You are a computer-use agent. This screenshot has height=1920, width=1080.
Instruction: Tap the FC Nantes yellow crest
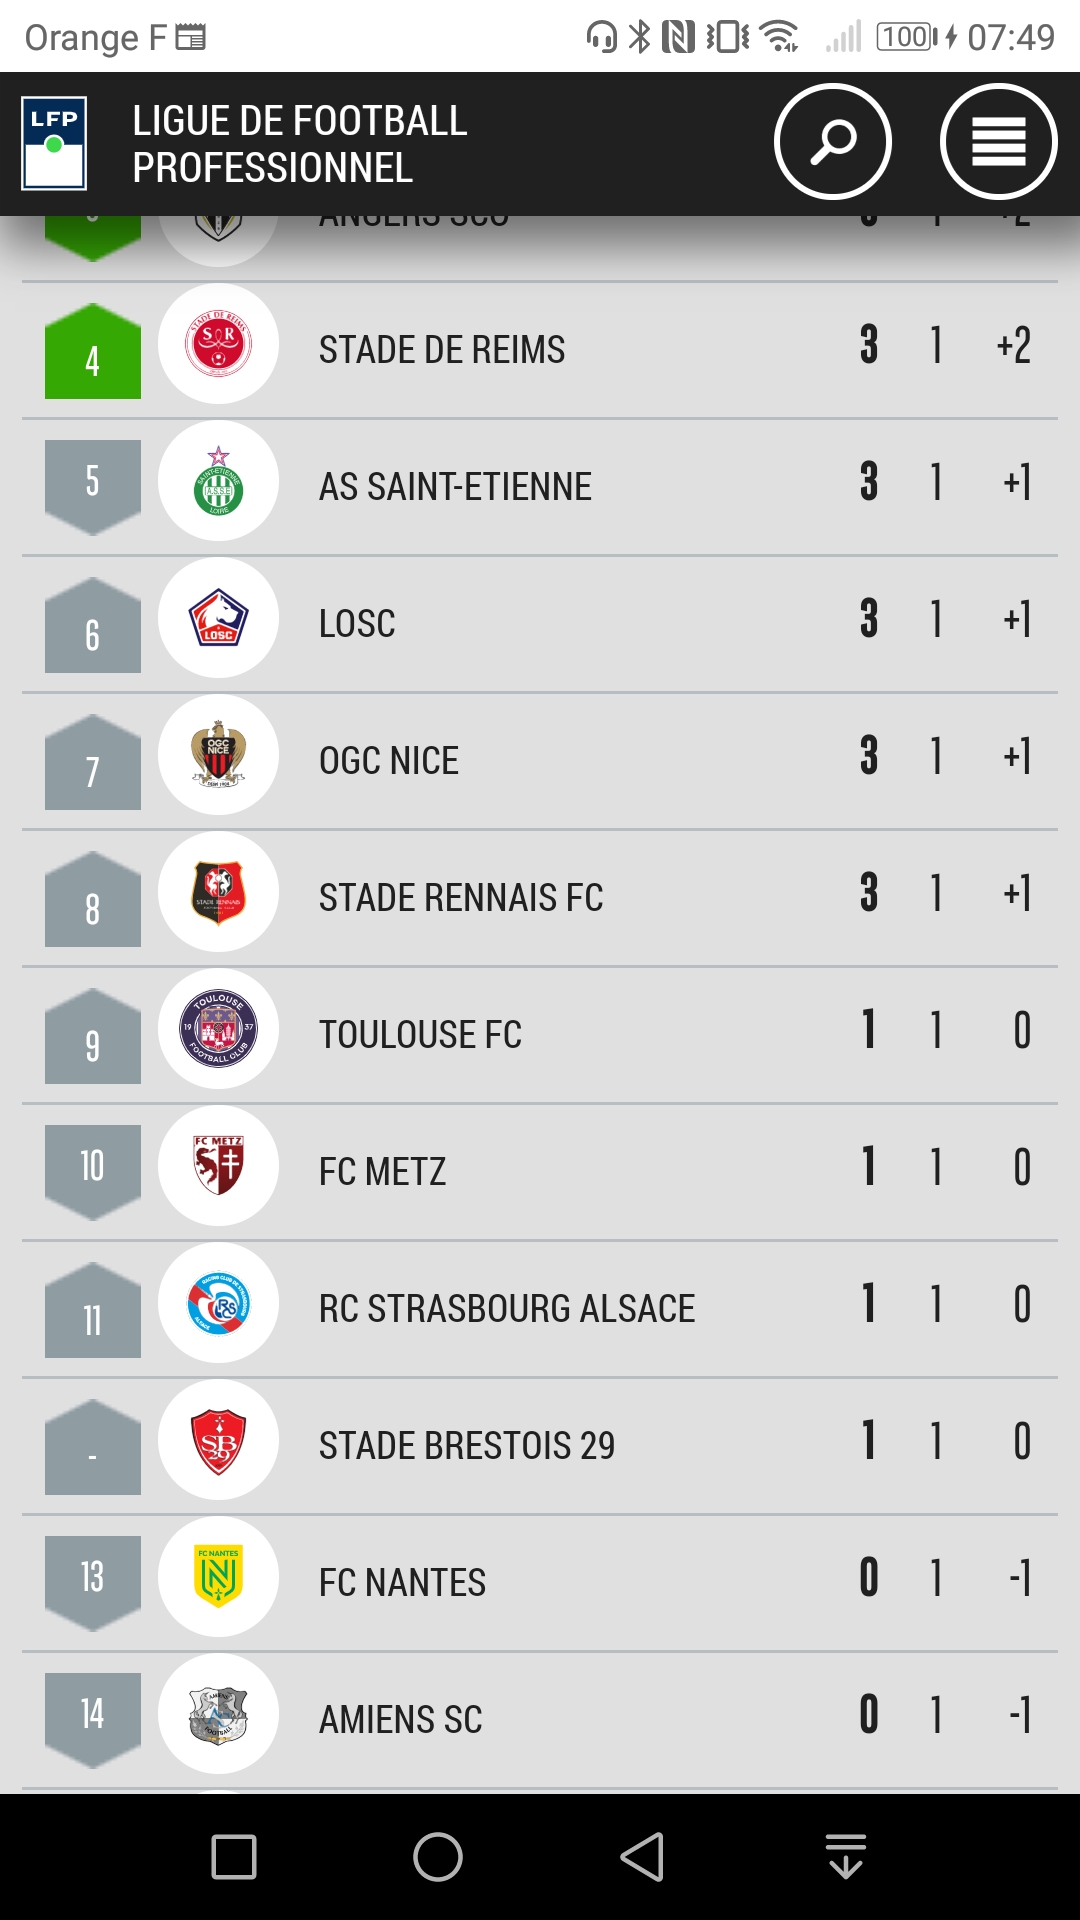(x=218, y=1577)
